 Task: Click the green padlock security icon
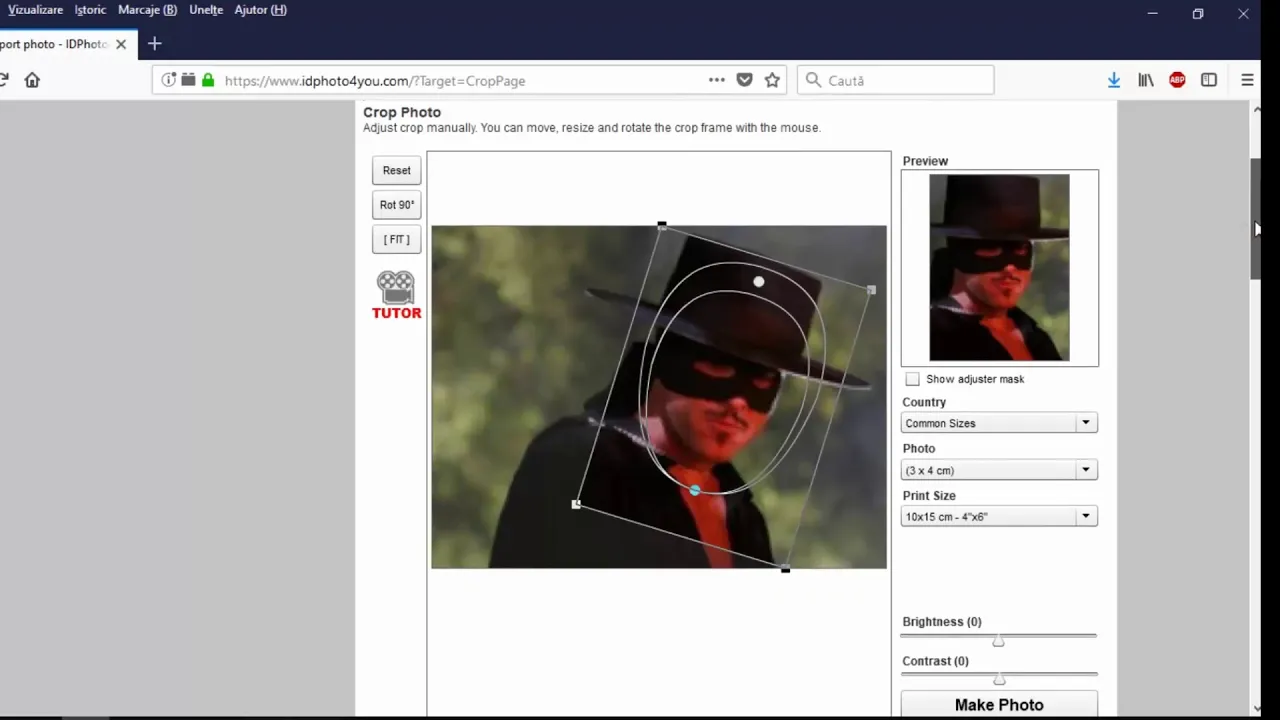tap(208, 80)
